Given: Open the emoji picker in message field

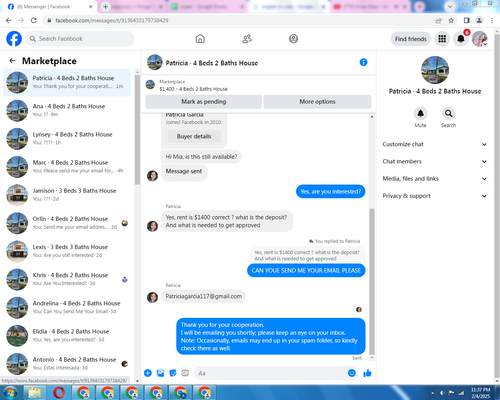Looking at the screenshot, I should (x=352, y=373).
